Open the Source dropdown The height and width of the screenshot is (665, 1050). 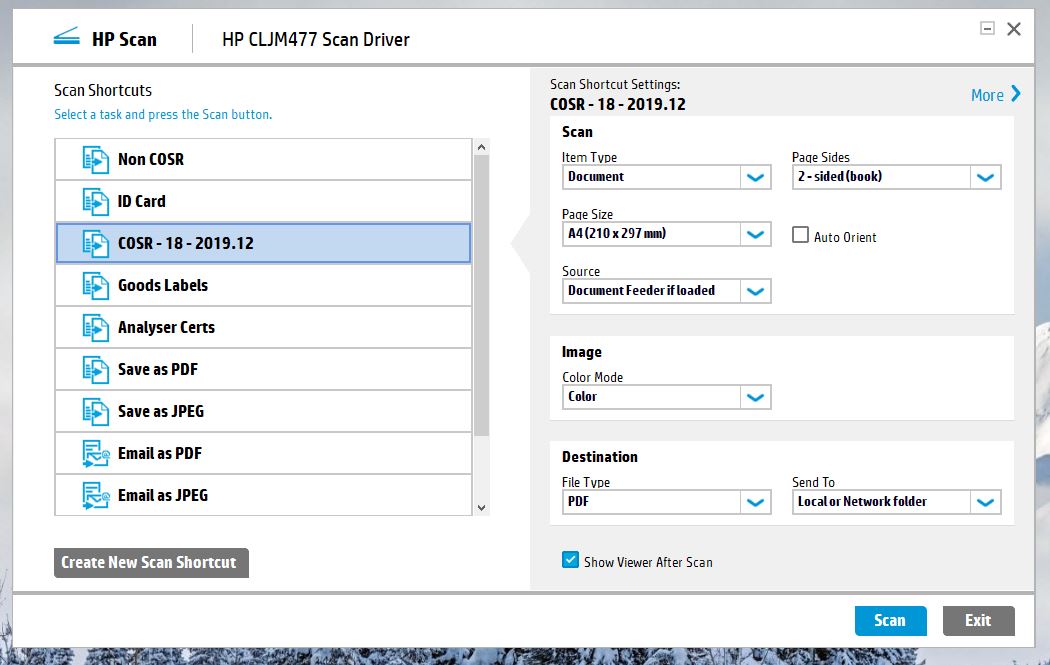(x=666, y=291)
